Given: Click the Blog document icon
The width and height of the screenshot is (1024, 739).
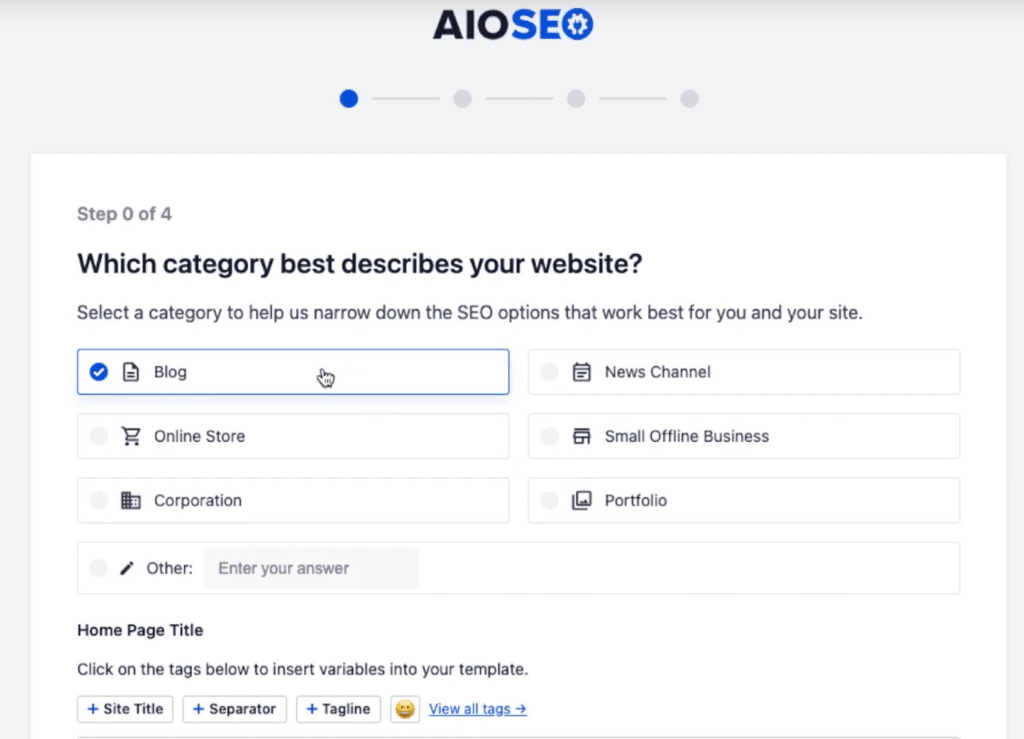Looking at the screenshot, I should pyautogui.click(x=130, y=372).
